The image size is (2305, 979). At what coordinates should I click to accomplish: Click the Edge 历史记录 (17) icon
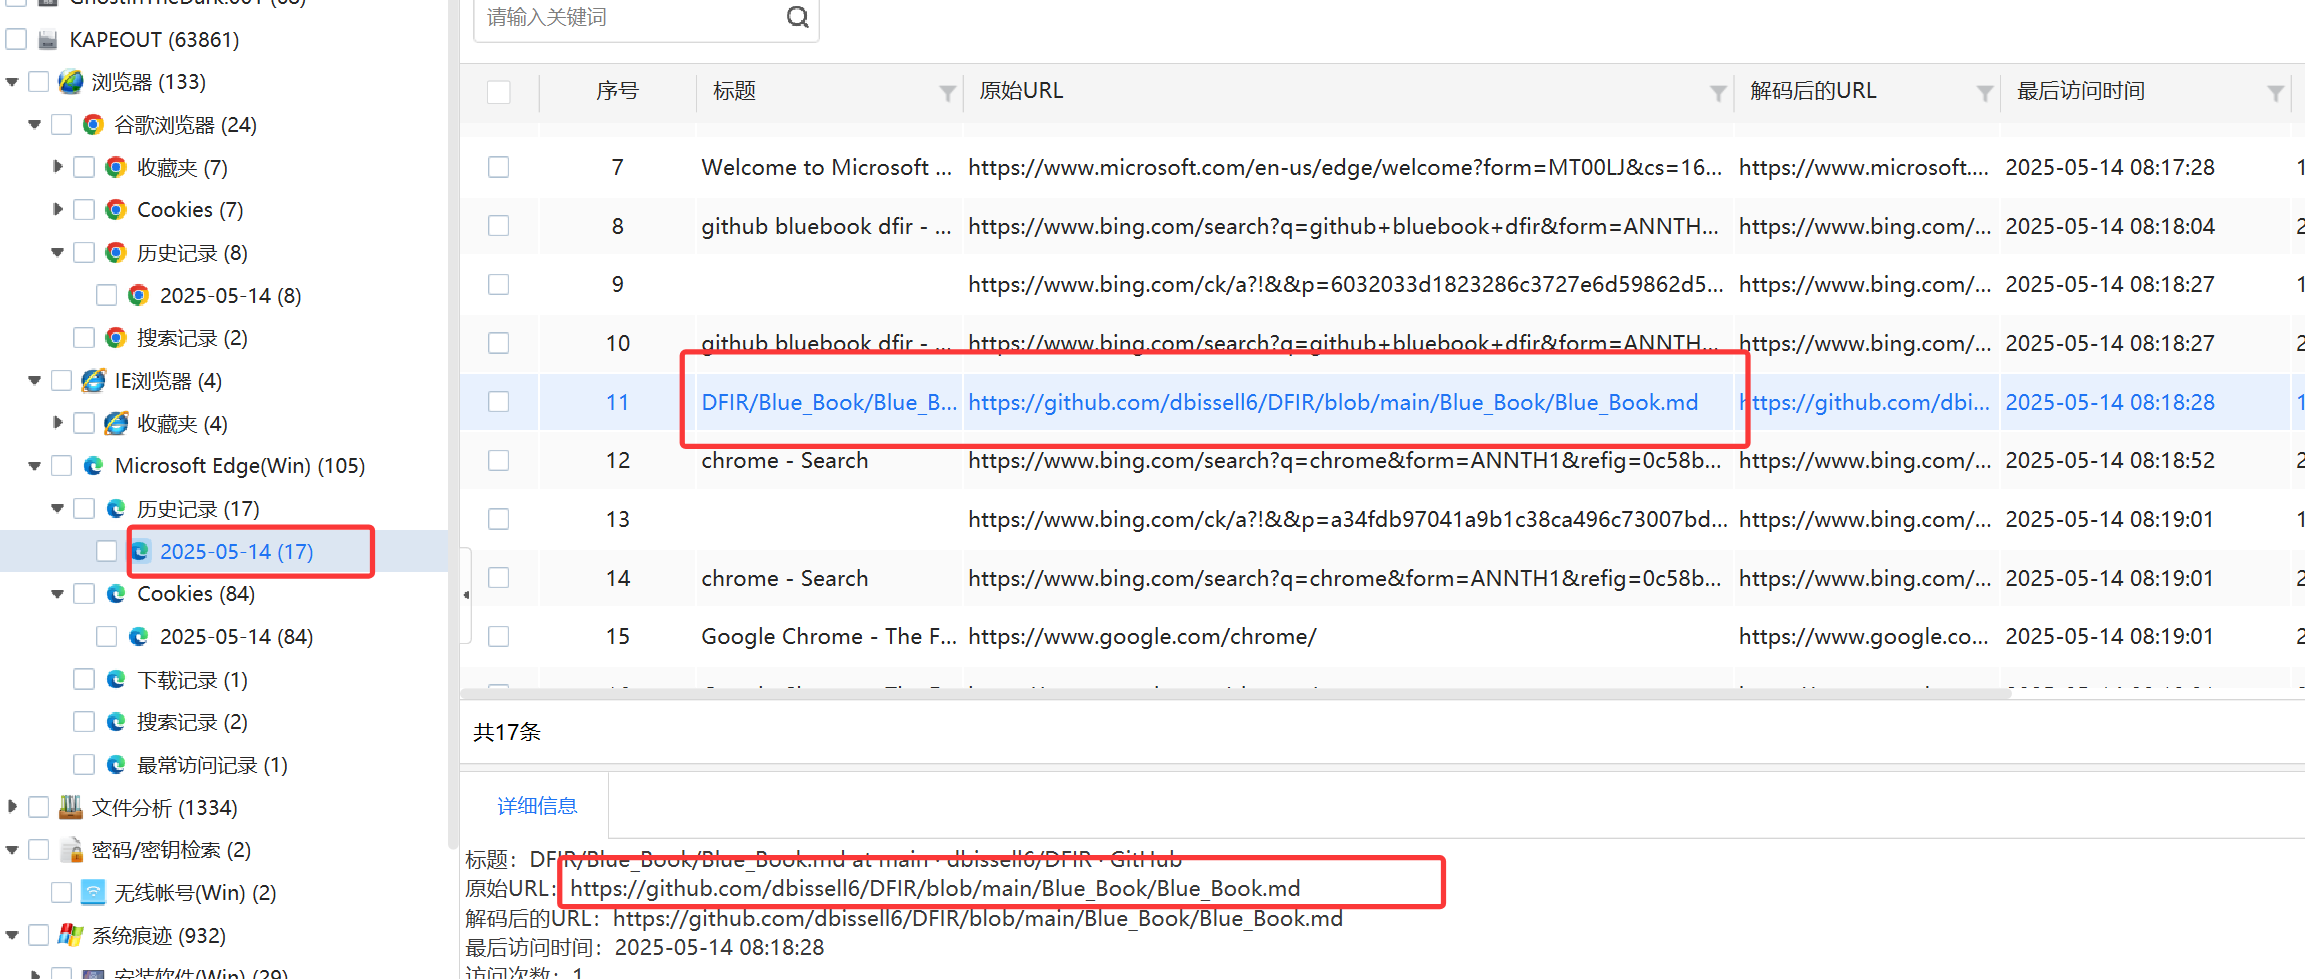[116, 509]
